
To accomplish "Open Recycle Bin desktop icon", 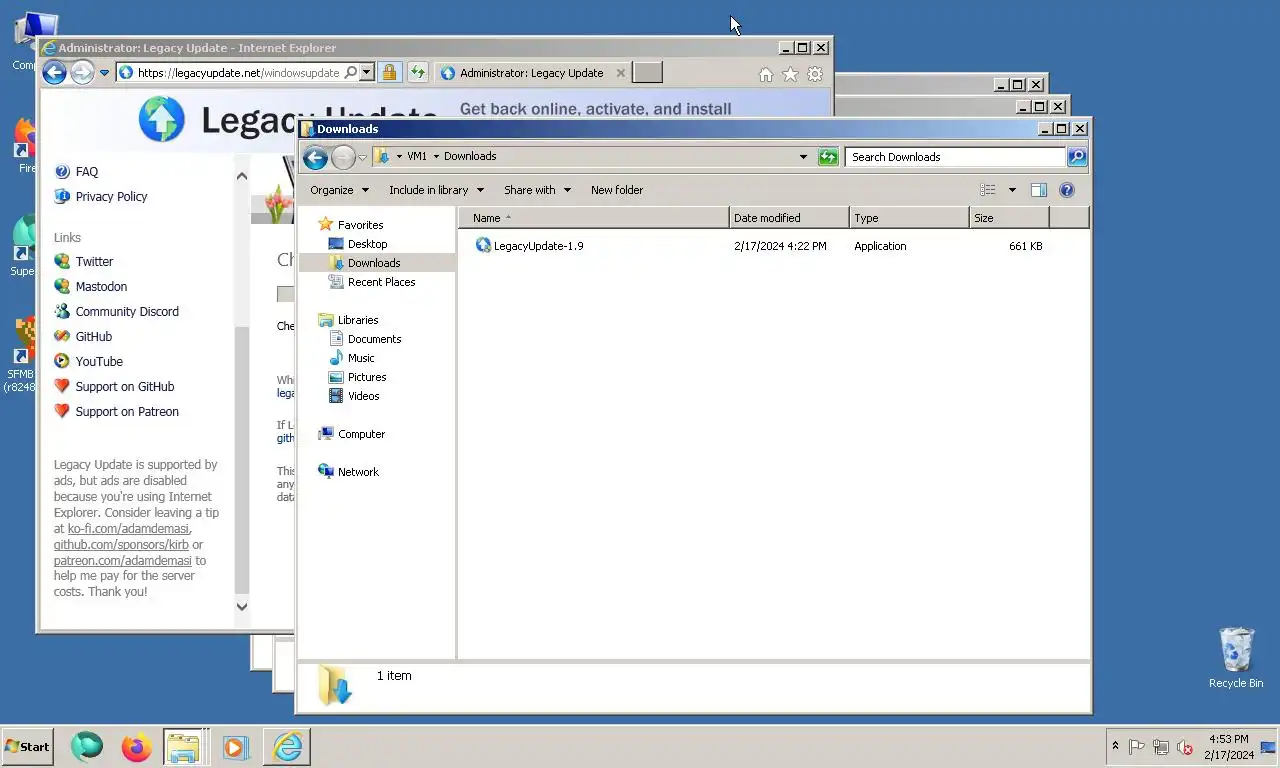I will [1236, 658].
